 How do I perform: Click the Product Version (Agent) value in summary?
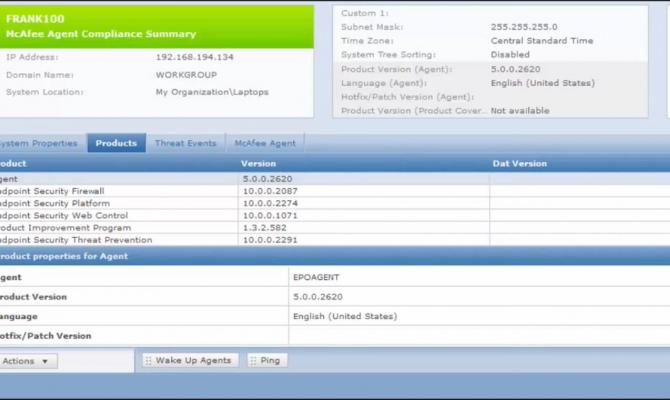pyautogui.click(x=515, y=69)
